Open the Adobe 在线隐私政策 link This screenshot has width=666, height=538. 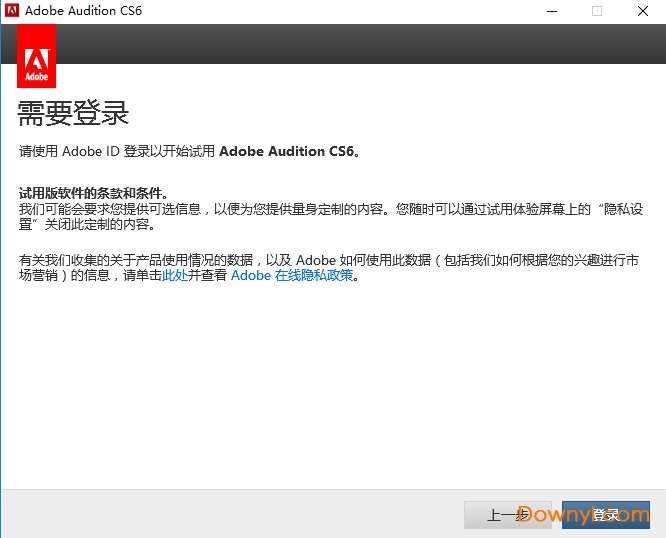click(x=292, y=275)
